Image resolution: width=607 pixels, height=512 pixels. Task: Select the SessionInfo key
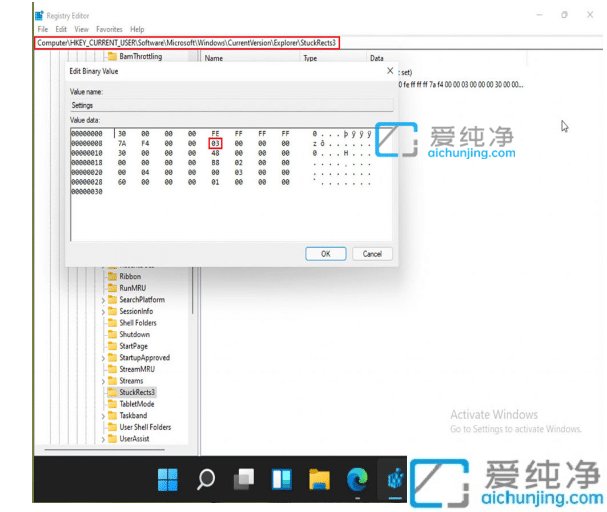[x=136, y=311]
